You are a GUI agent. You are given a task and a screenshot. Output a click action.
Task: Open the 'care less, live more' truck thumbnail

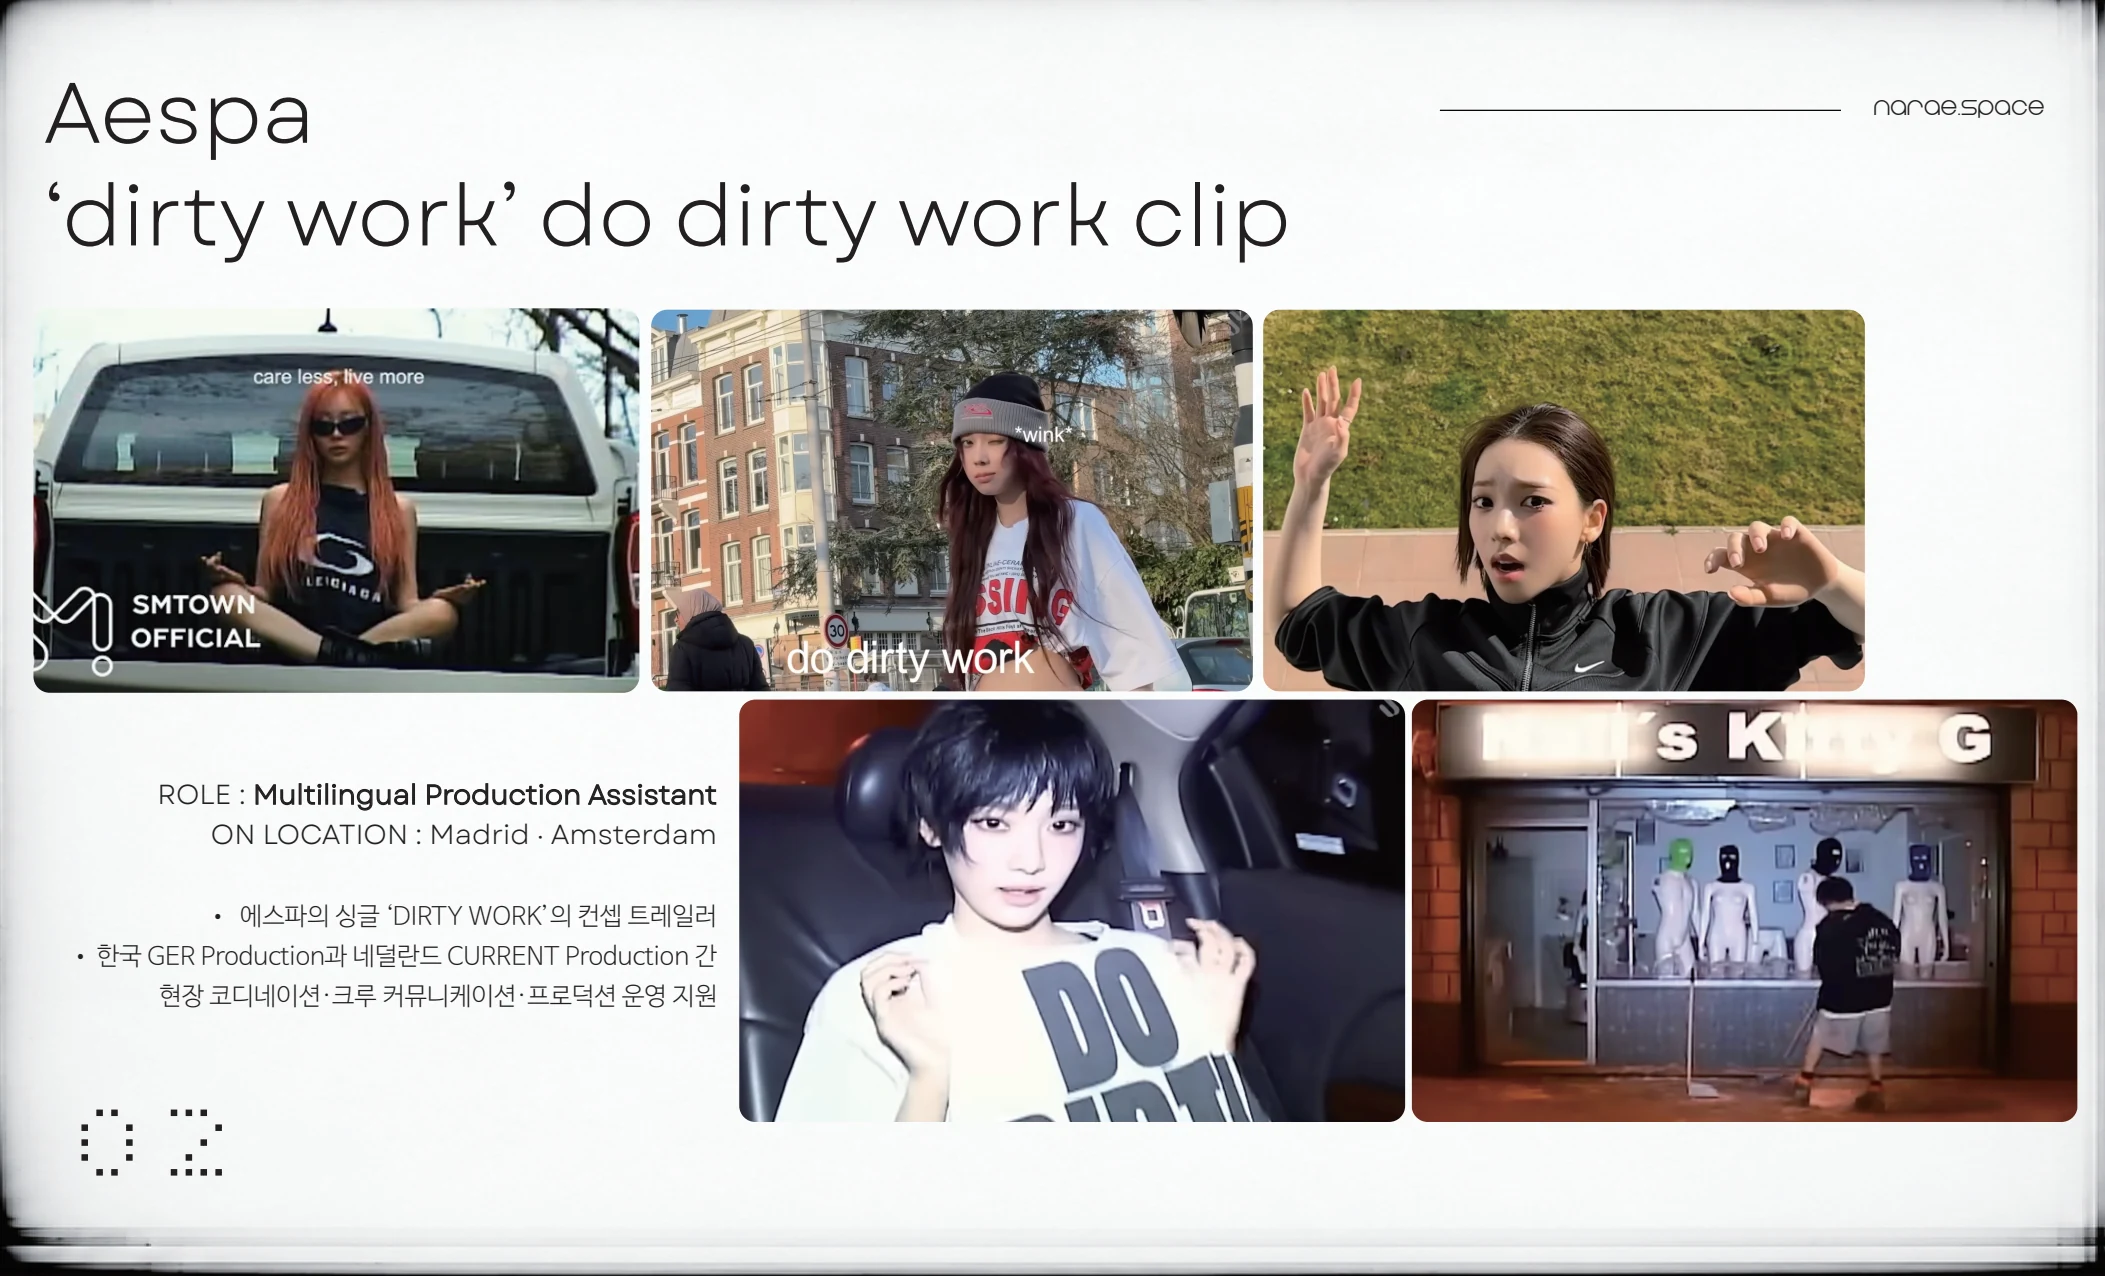336,501
